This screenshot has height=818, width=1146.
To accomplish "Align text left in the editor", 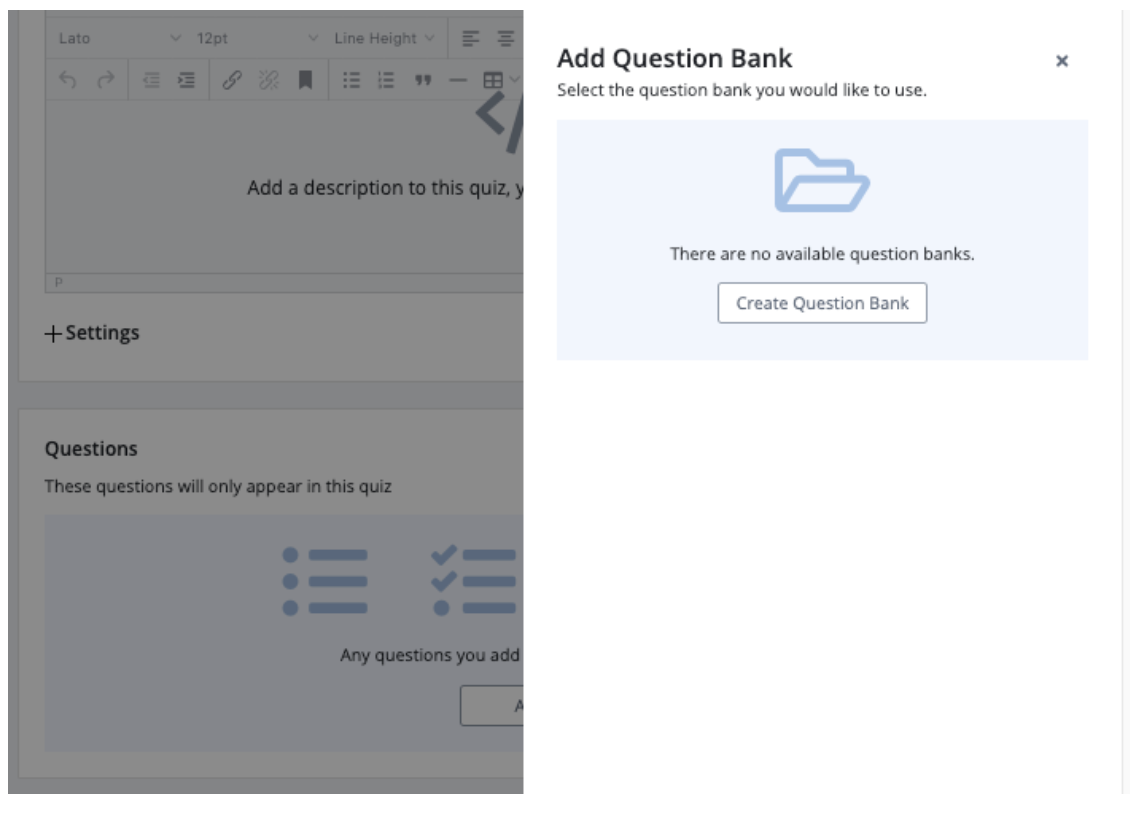I will click(470, 38).
